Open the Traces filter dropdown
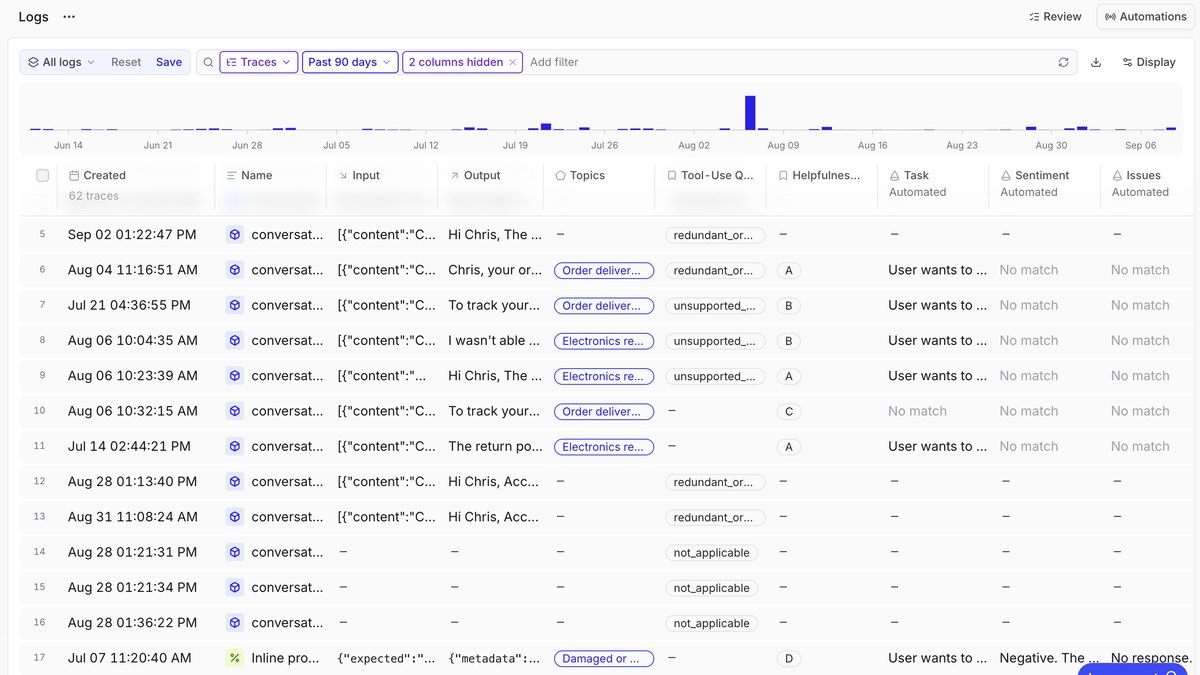Screen dimensions: 1200x675 coord(259,62)
